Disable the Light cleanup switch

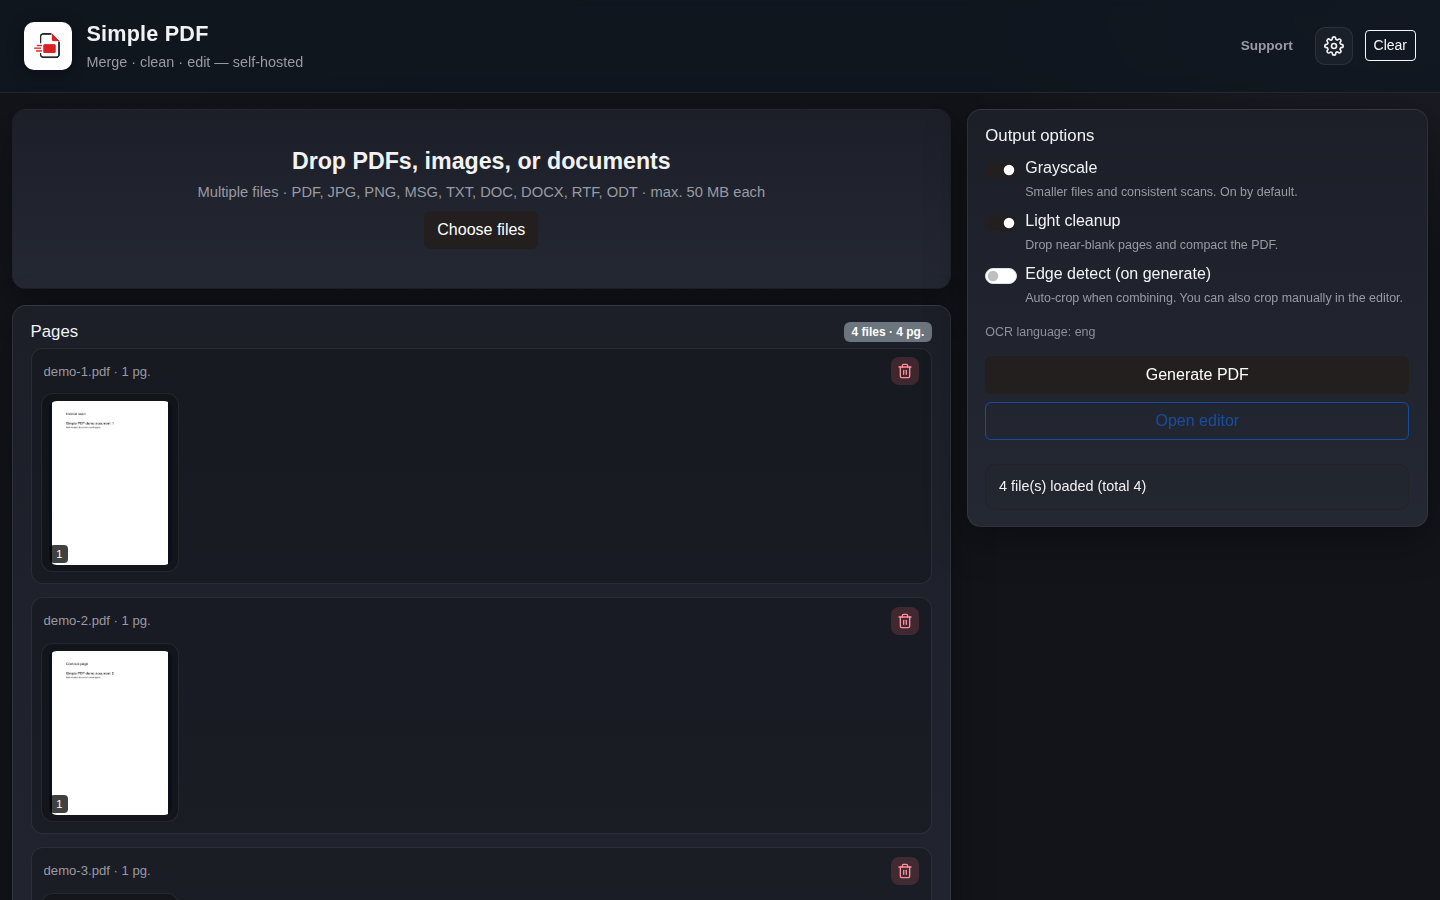[x=1001, y=223]
